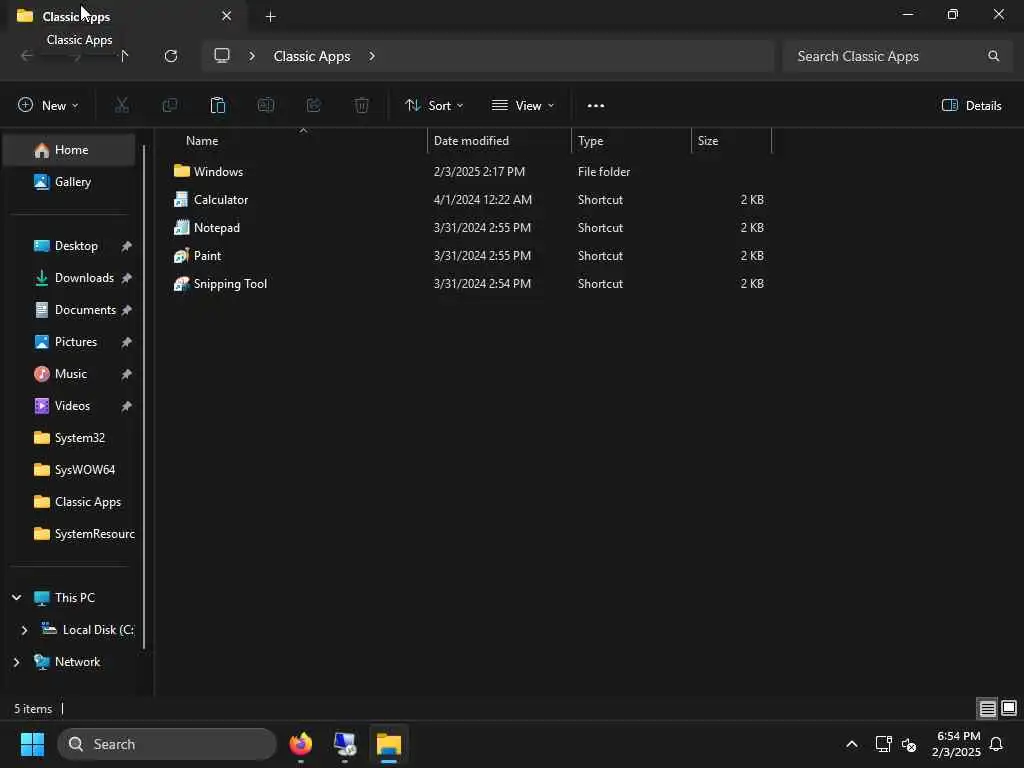Select the Notepad shortcut icon
The height and width of the screenshot is (768, 1024).
(x=181, y=228)
